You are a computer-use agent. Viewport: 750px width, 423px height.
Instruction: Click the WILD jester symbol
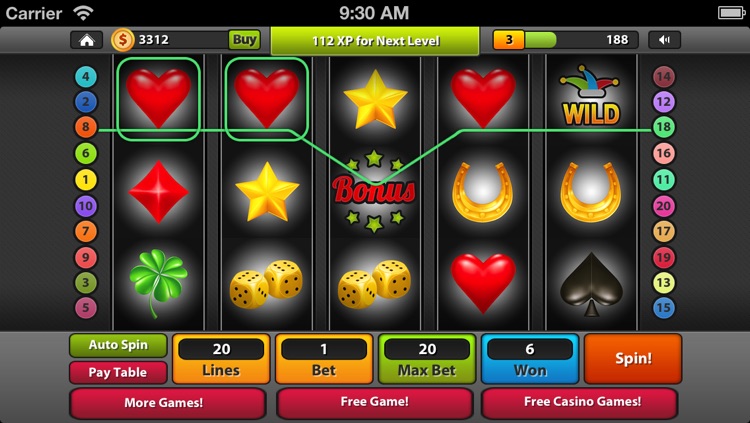pos(591,96)
